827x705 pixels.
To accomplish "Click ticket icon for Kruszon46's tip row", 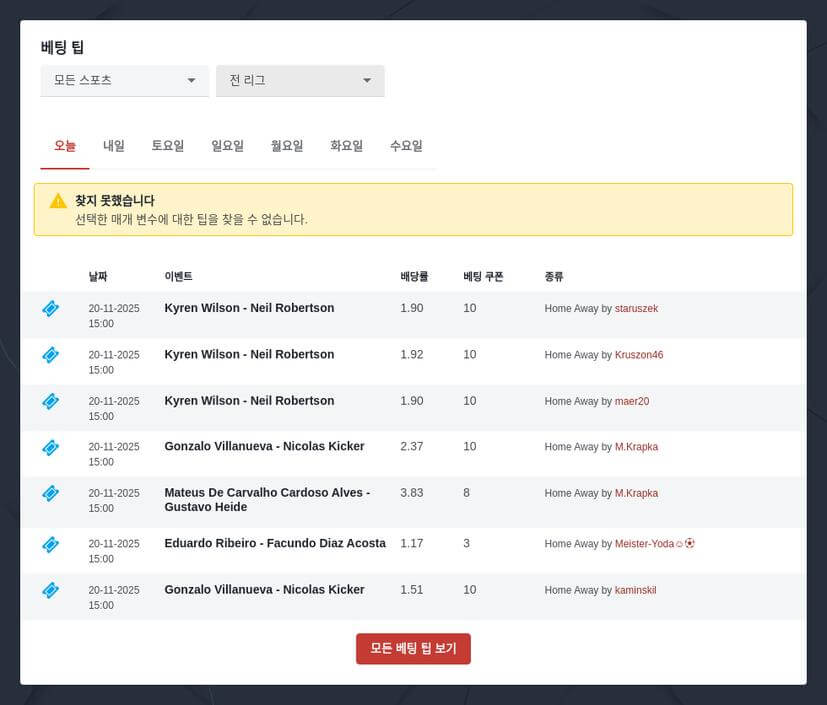I will coord(50,355).
